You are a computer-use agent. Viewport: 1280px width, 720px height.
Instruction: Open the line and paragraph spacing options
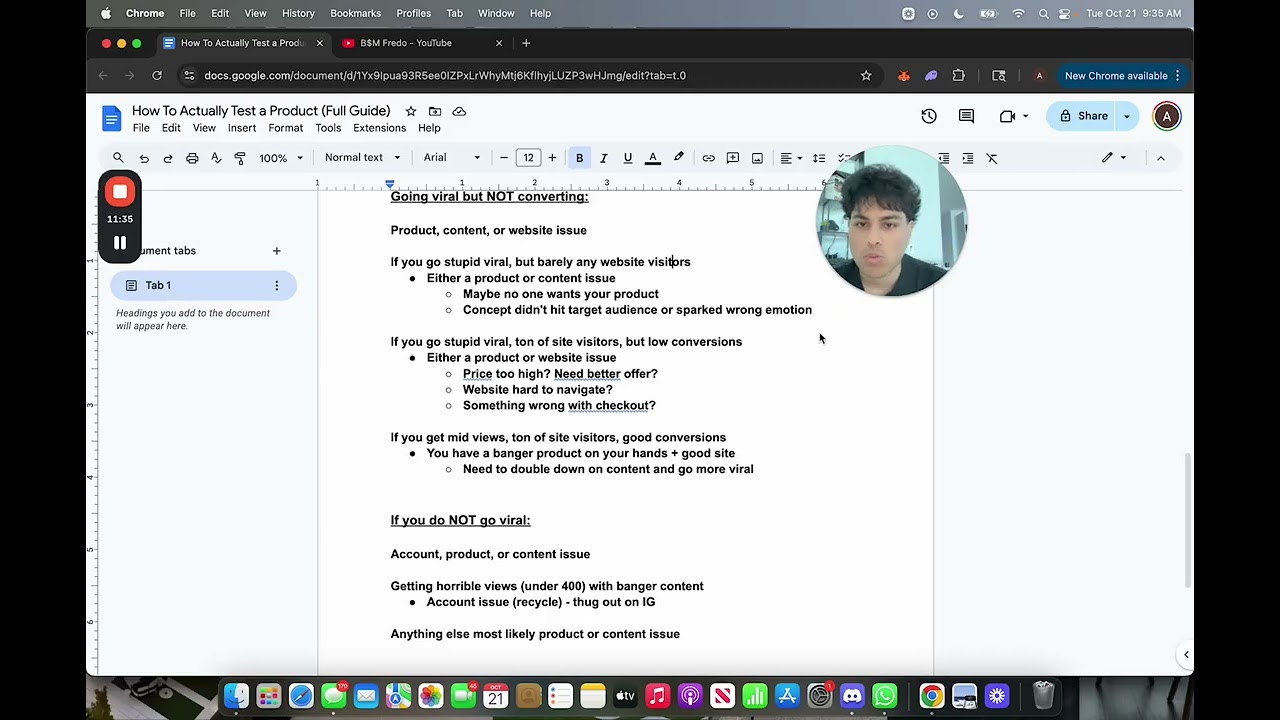pyautogui.click(x=819, y=158)
